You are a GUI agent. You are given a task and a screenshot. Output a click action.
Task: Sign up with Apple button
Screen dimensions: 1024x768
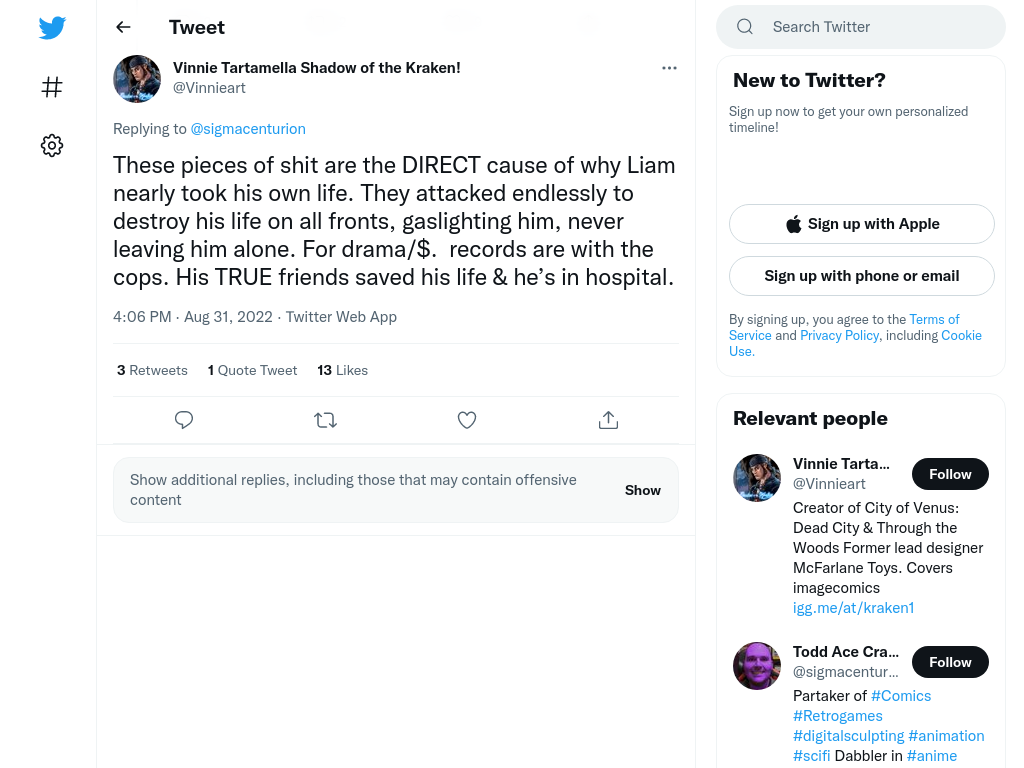tap(862, 224)
